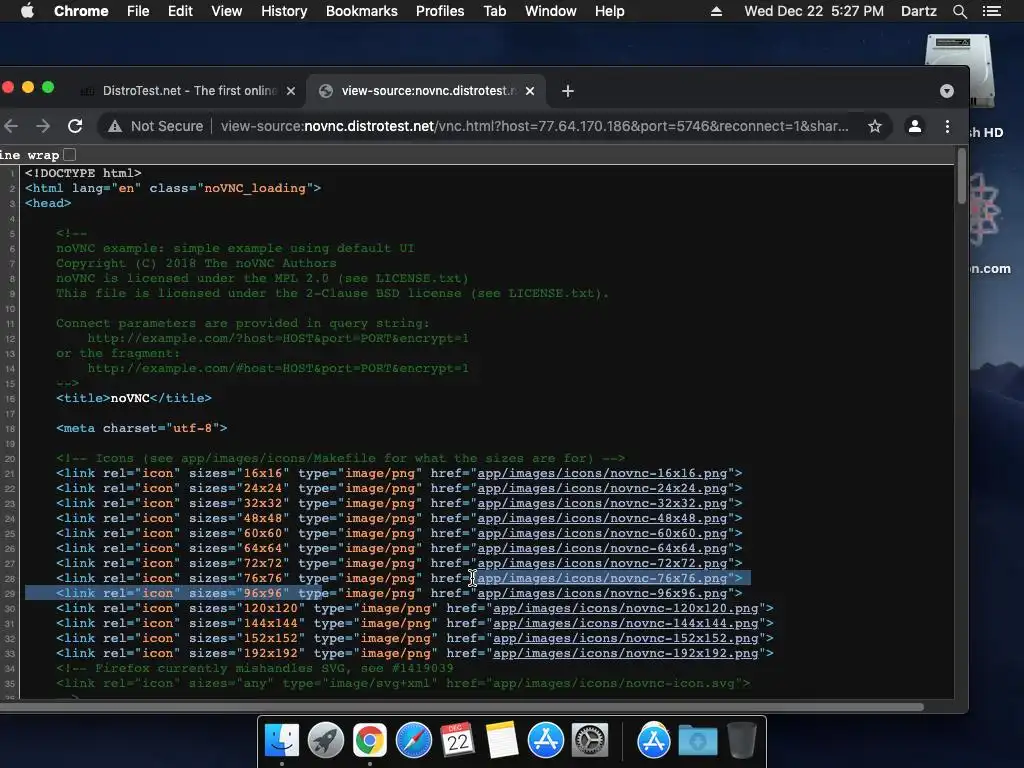Open Launchpad rocket icon in Dock
This screenshot has height=768, width=1024.
(326, 741)
